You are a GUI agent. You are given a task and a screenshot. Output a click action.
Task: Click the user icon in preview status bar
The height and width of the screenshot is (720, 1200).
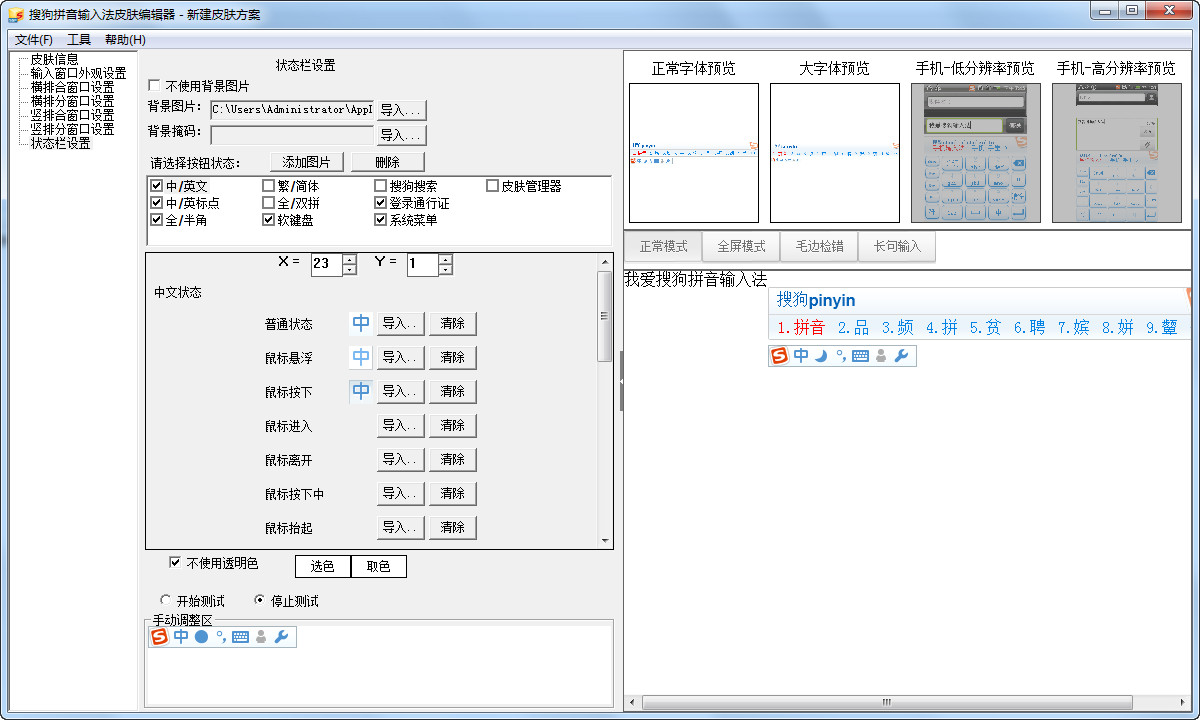(881, 355)
